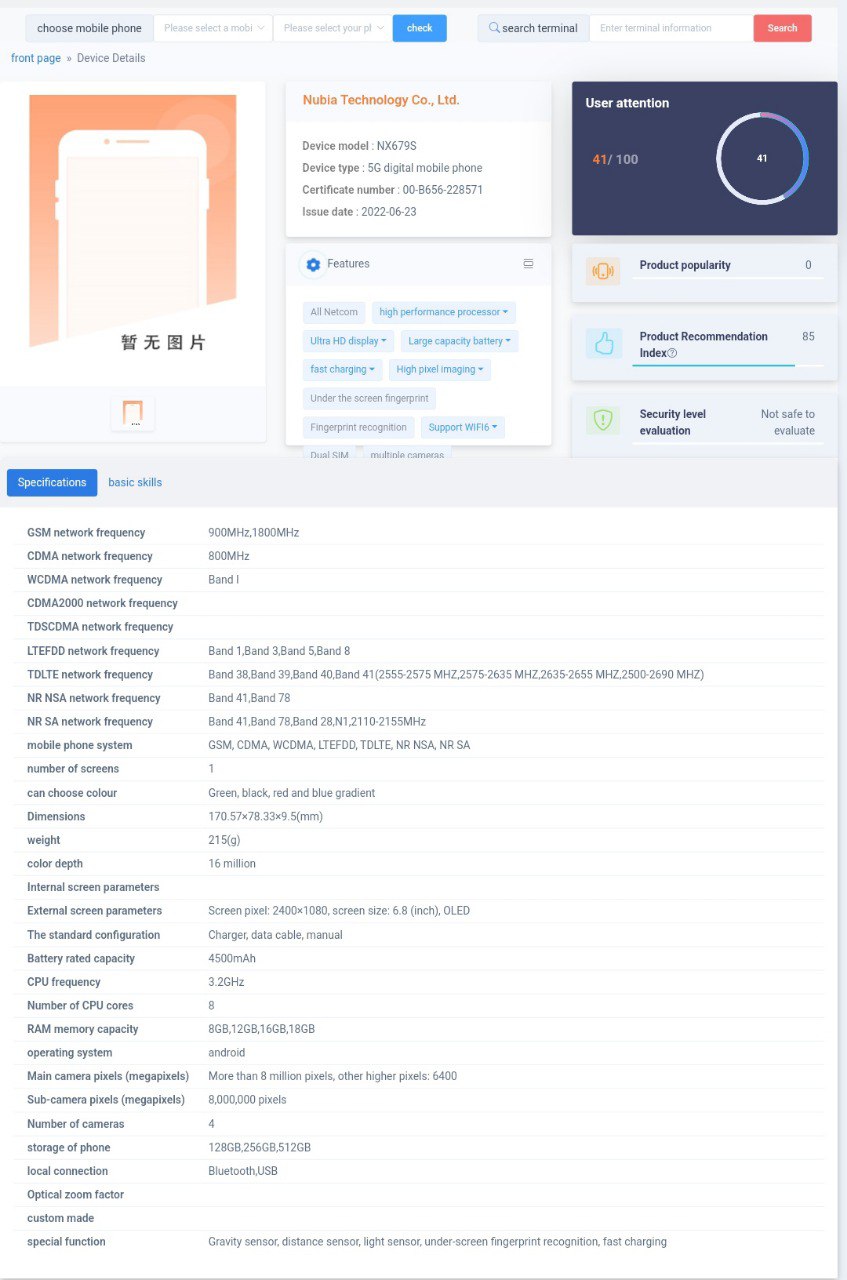The image size is (847, 1280).
Task: Click the All Netcom feature tag
Action: point(334,312)
